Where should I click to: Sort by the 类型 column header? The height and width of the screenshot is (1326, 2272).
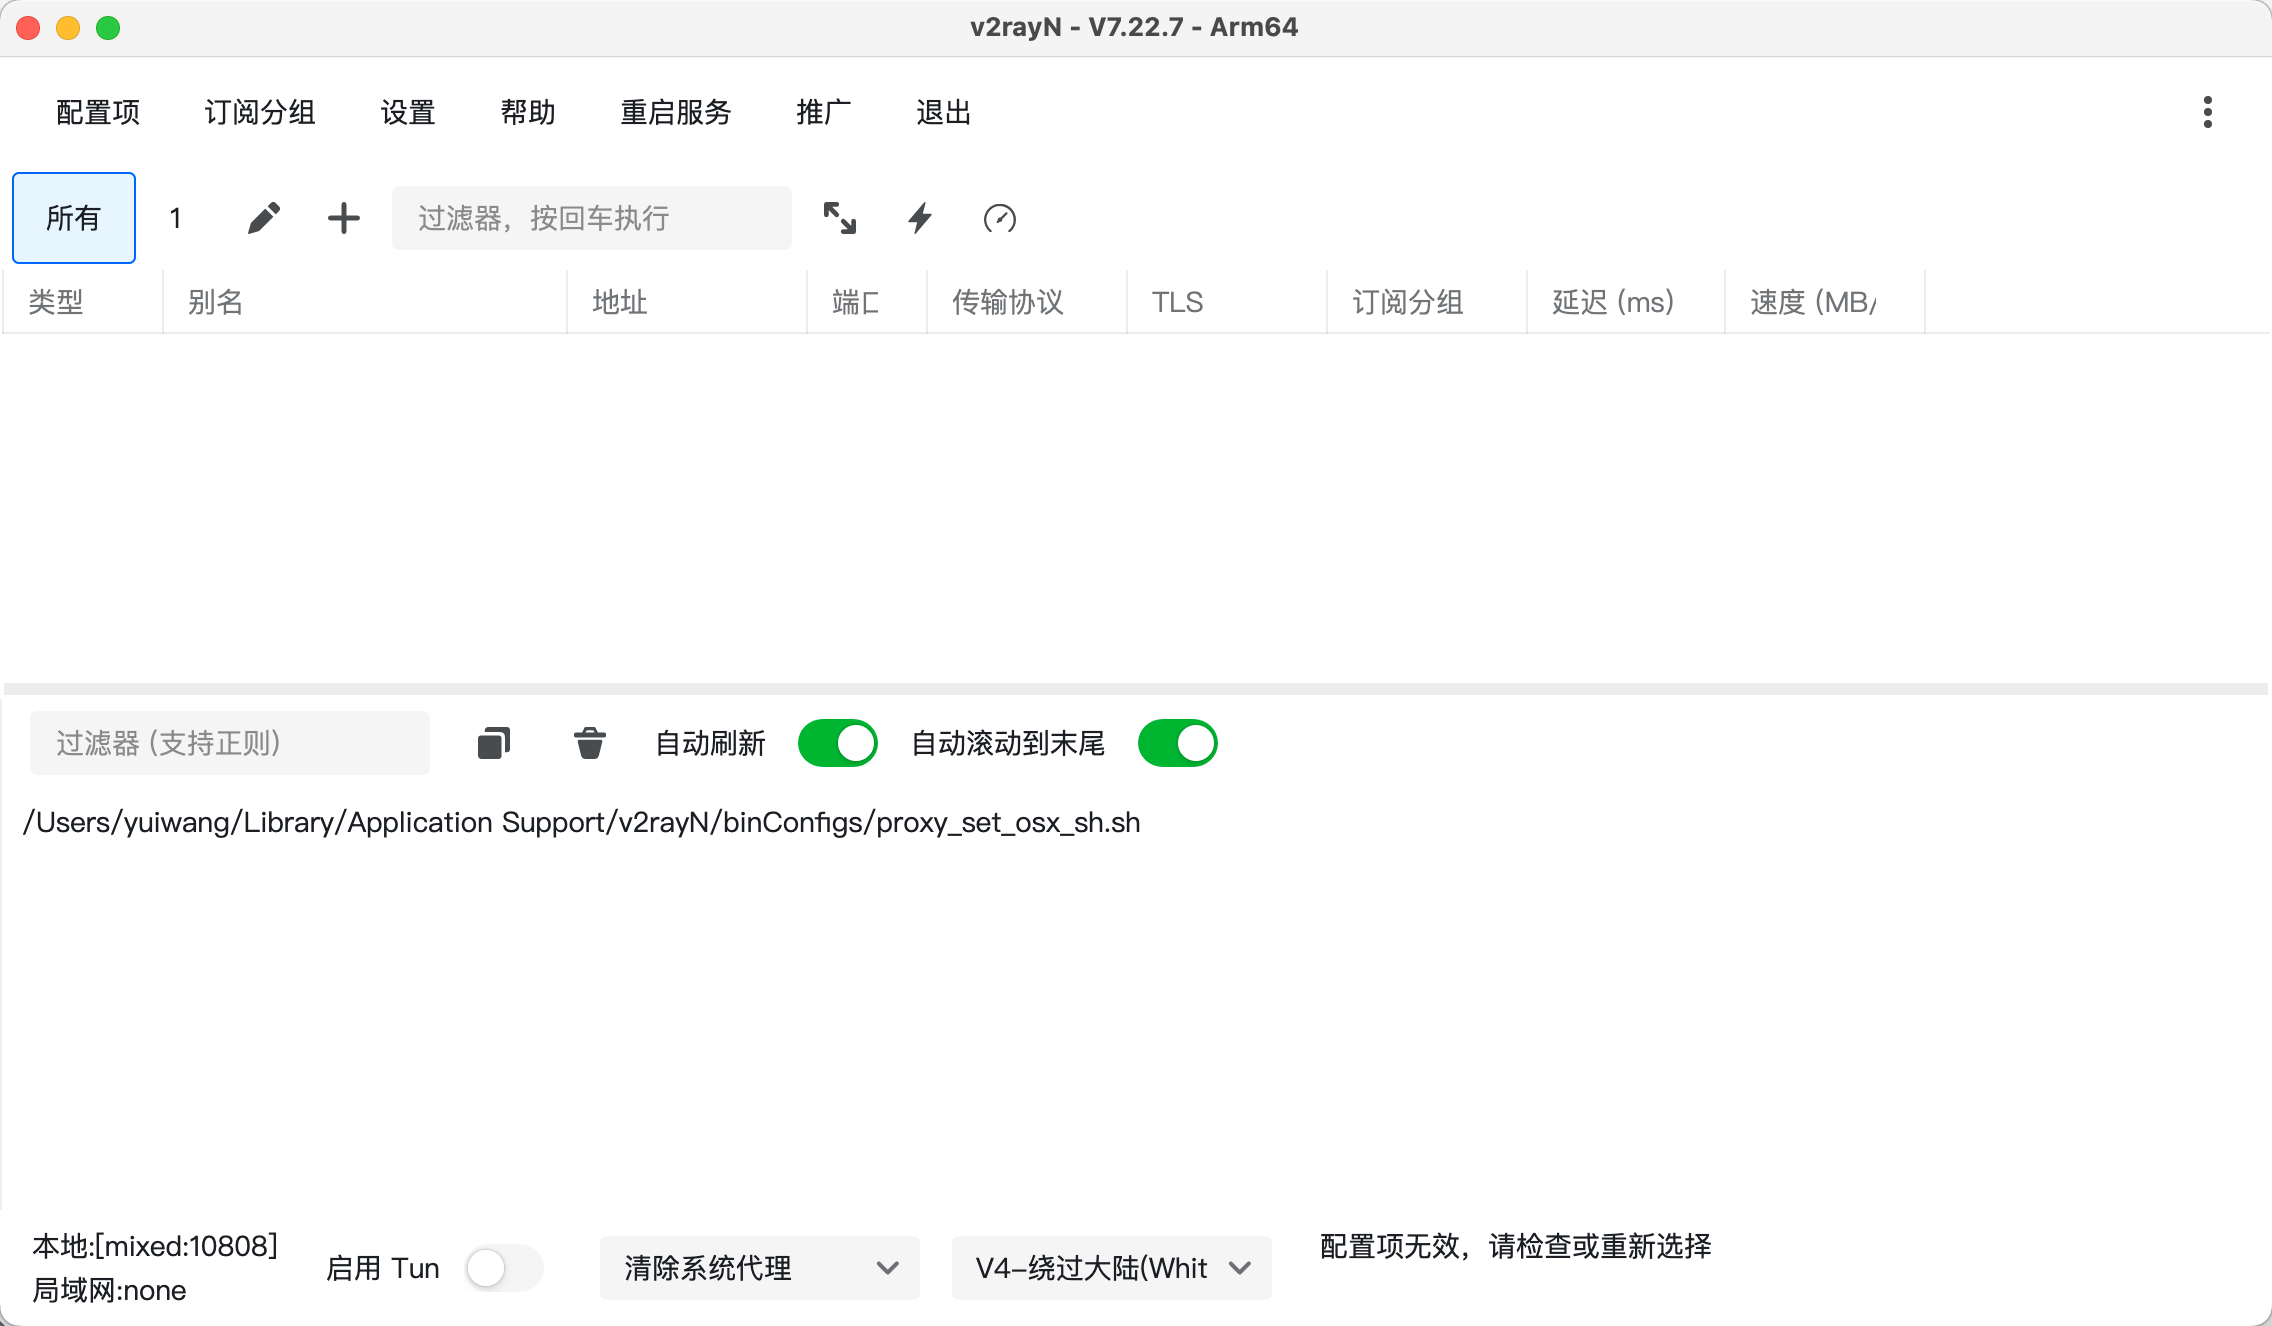click(83, 302)
